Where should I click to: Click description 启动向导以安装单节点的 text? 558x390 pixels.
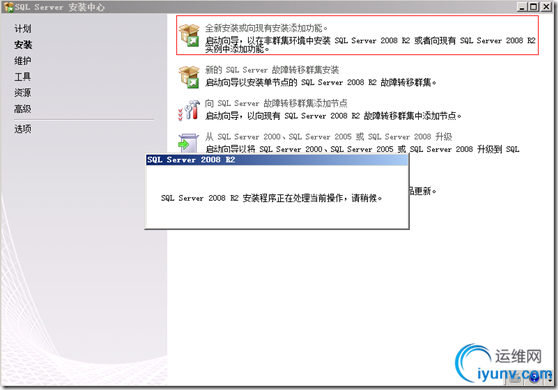pos(321,83)
